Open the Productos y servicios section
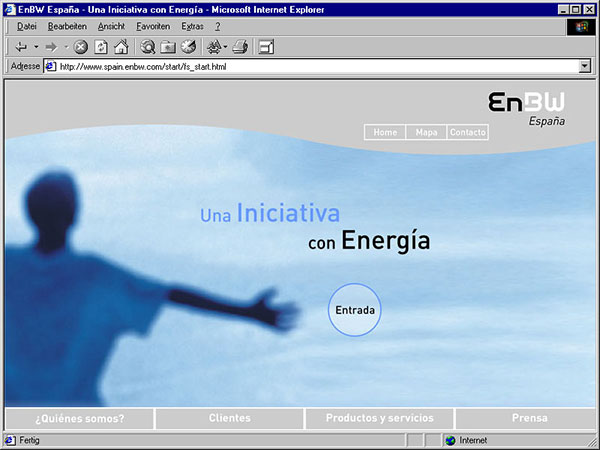This screenshot has height=450, width=600. tap(380, 418)
